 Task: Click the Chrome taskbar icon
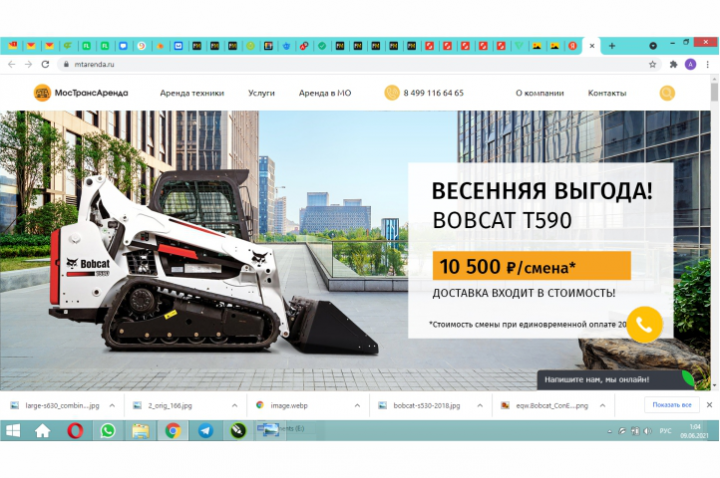coord(173,431)
